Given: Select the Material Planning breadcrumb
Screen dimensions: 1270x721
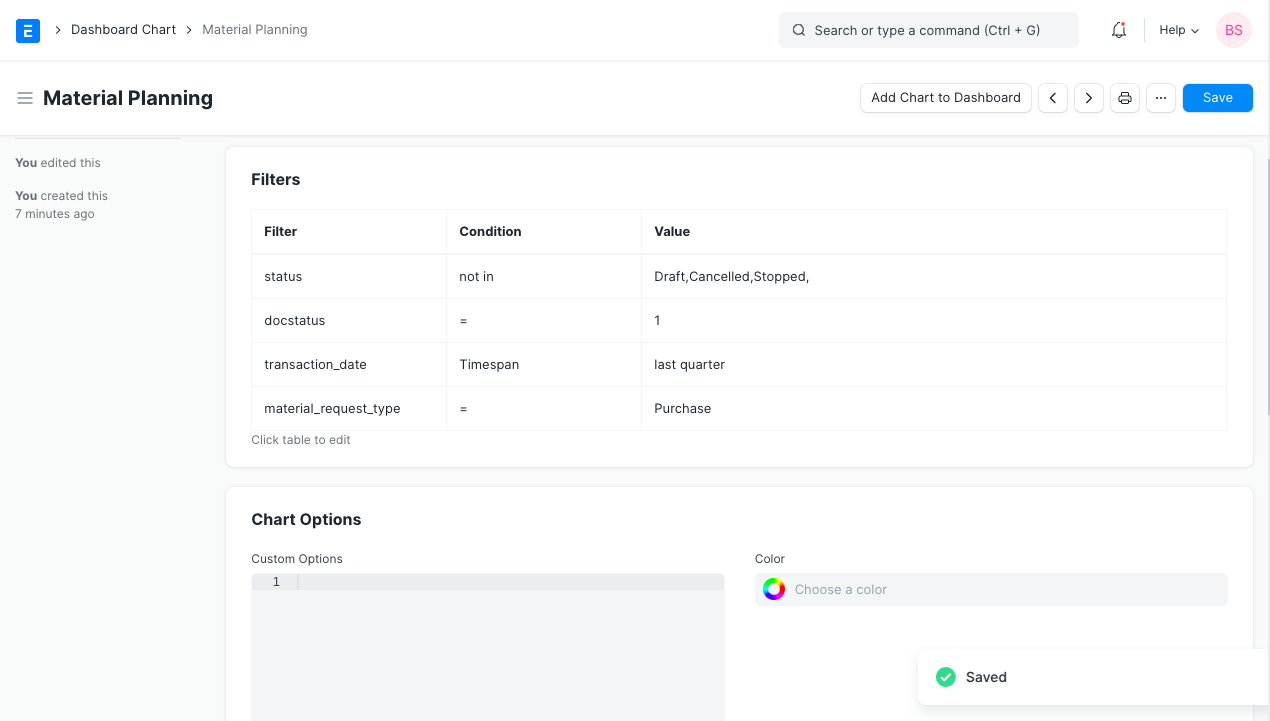Looking at the screenshot, I should tap(254, 30).
